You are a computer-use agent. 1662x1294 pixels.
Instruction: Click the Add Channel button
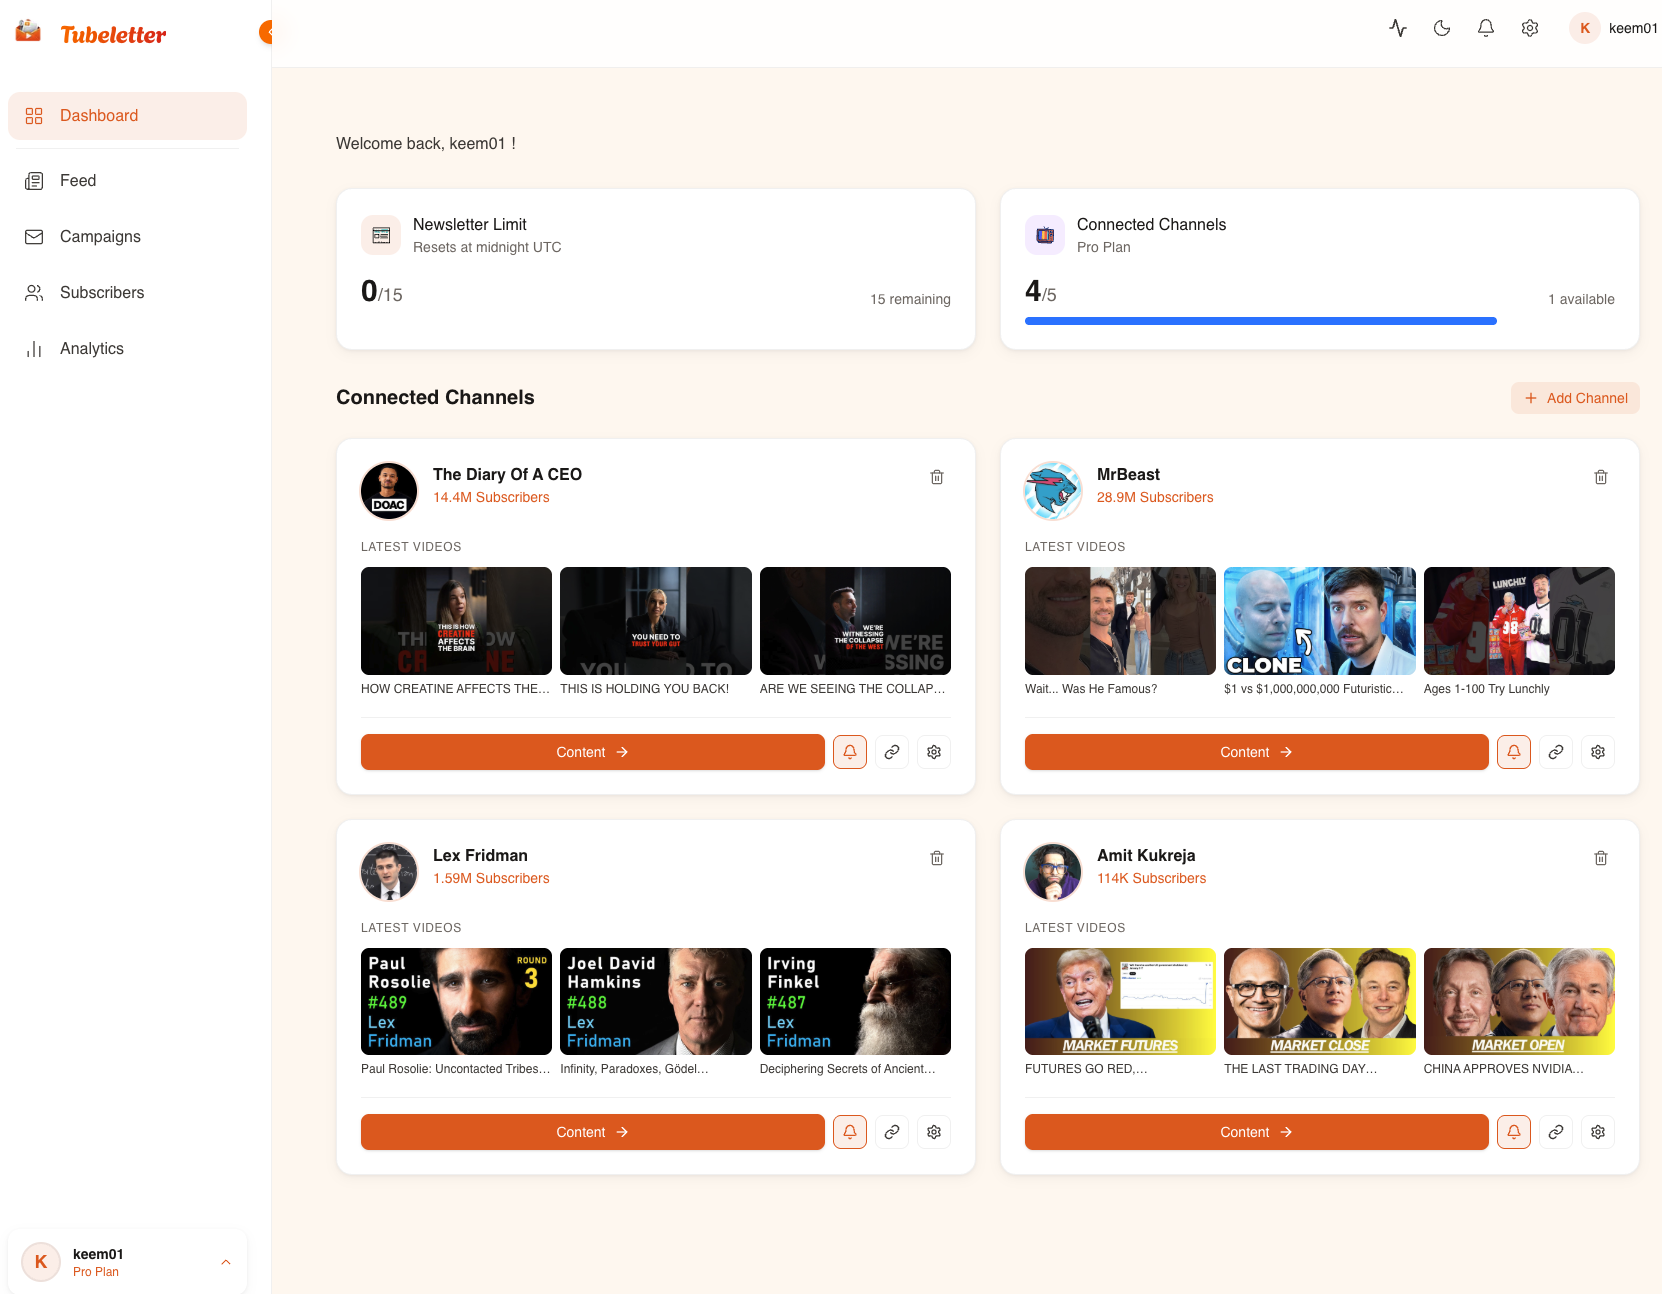(1575, 397)
